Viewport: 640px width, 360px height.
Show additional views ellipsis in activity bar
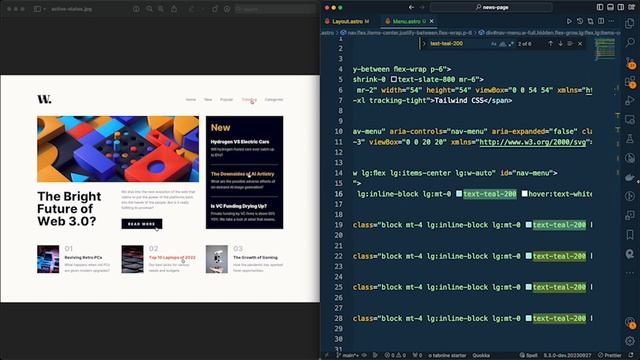click(x=630, y=273)
